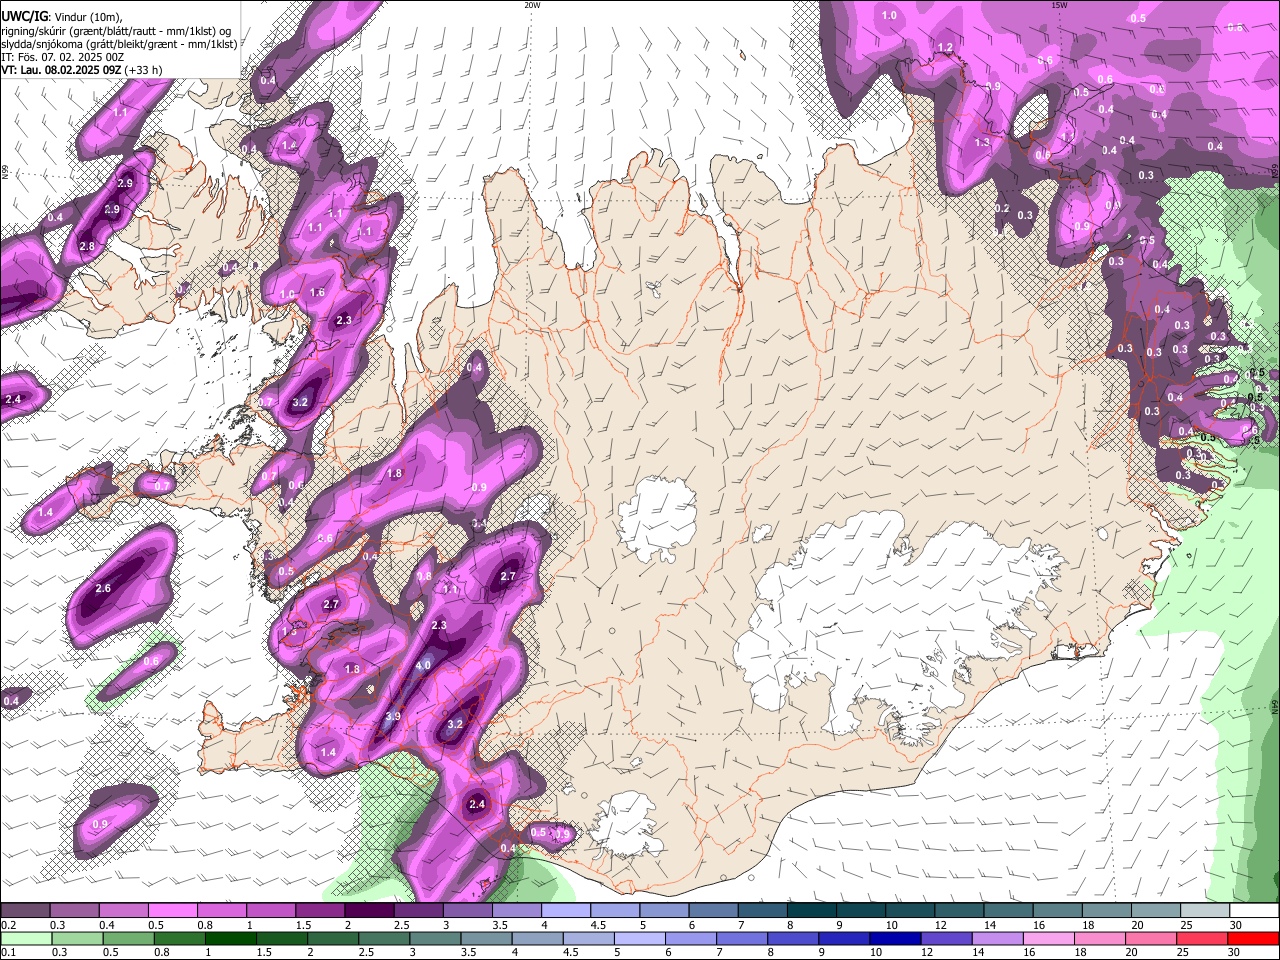Click the 15W longitude label

(1059, 5)
